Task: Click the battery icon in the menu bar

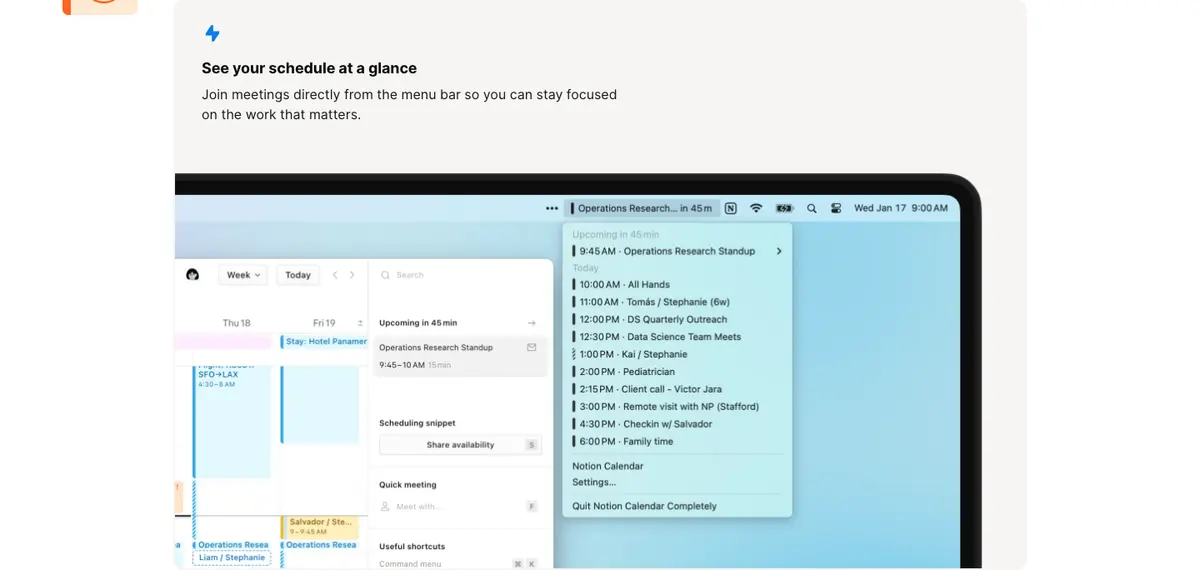Action: pyautogui.click(x=784, y=209)
